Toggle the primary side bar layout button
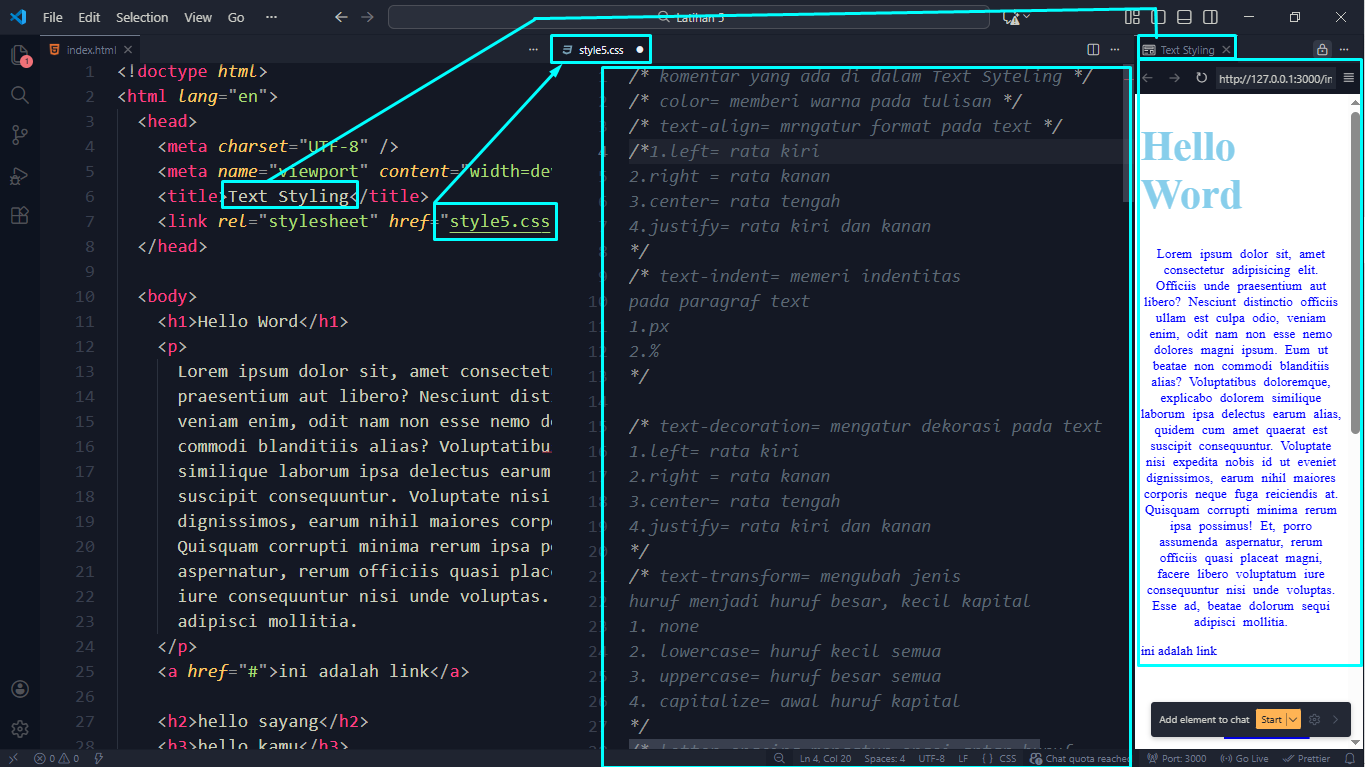The width and height of the screenshot is (1365, 767). tap(1158, 17)
